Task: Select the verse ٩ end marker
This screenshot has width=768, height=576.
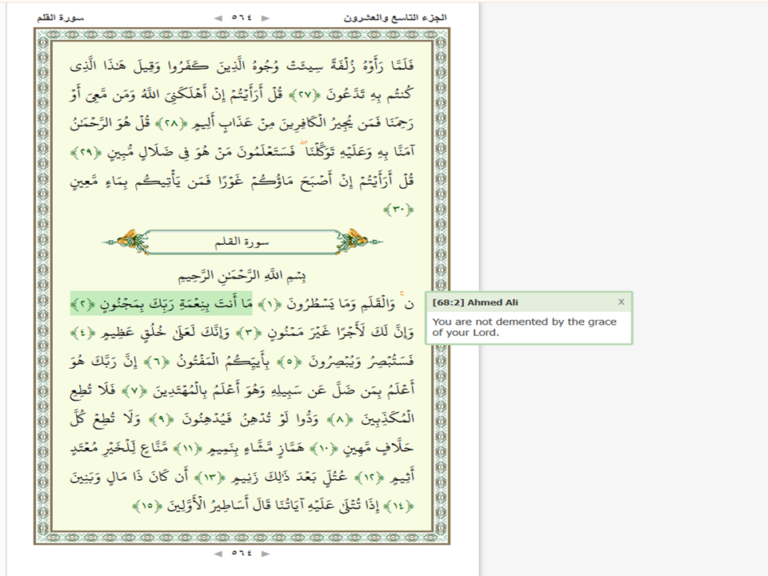Action: 161,420
